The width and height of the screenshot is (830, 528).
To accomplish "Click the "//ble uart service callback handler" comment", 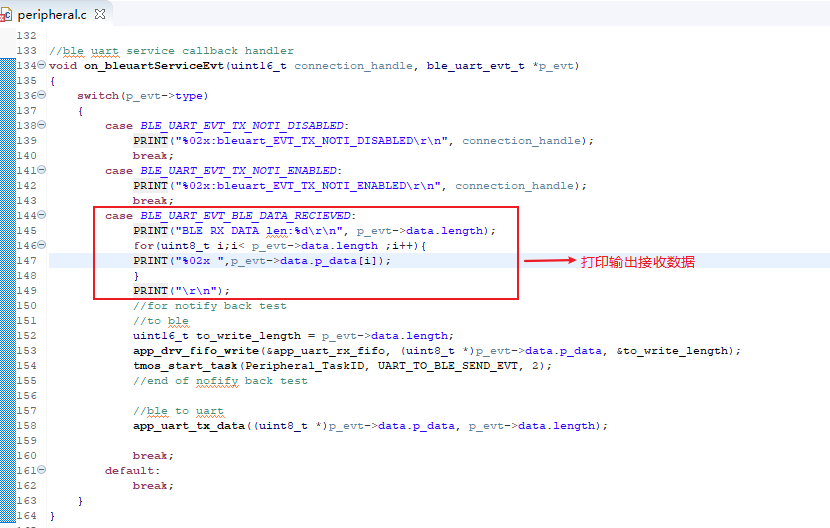I will (171, 50).
